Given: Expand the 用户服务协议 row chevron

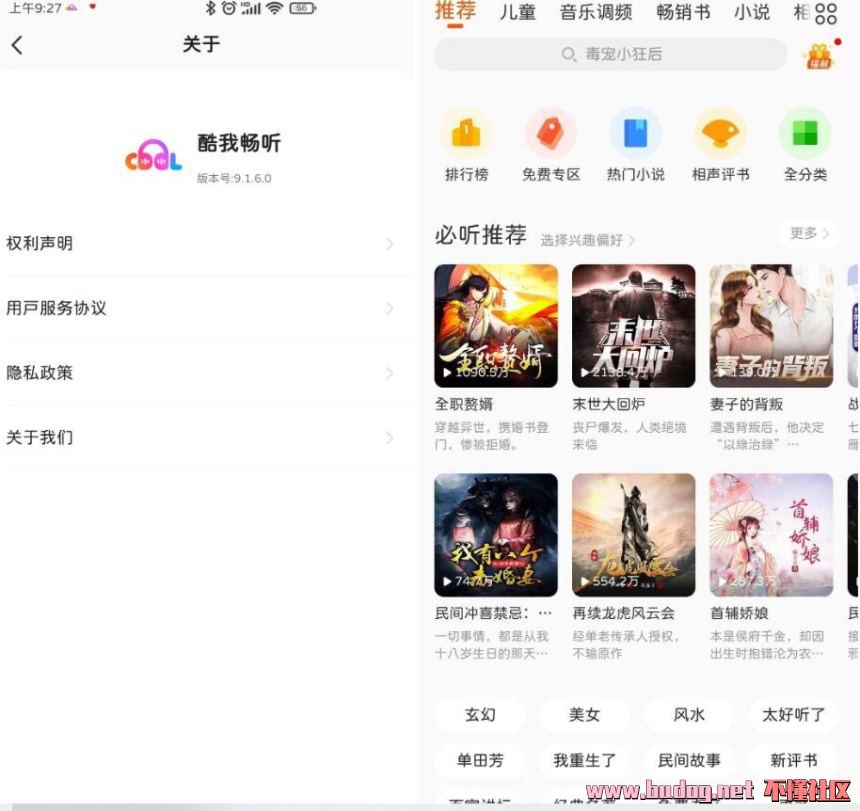Looking at the screenshot, I should coord(389,309).
